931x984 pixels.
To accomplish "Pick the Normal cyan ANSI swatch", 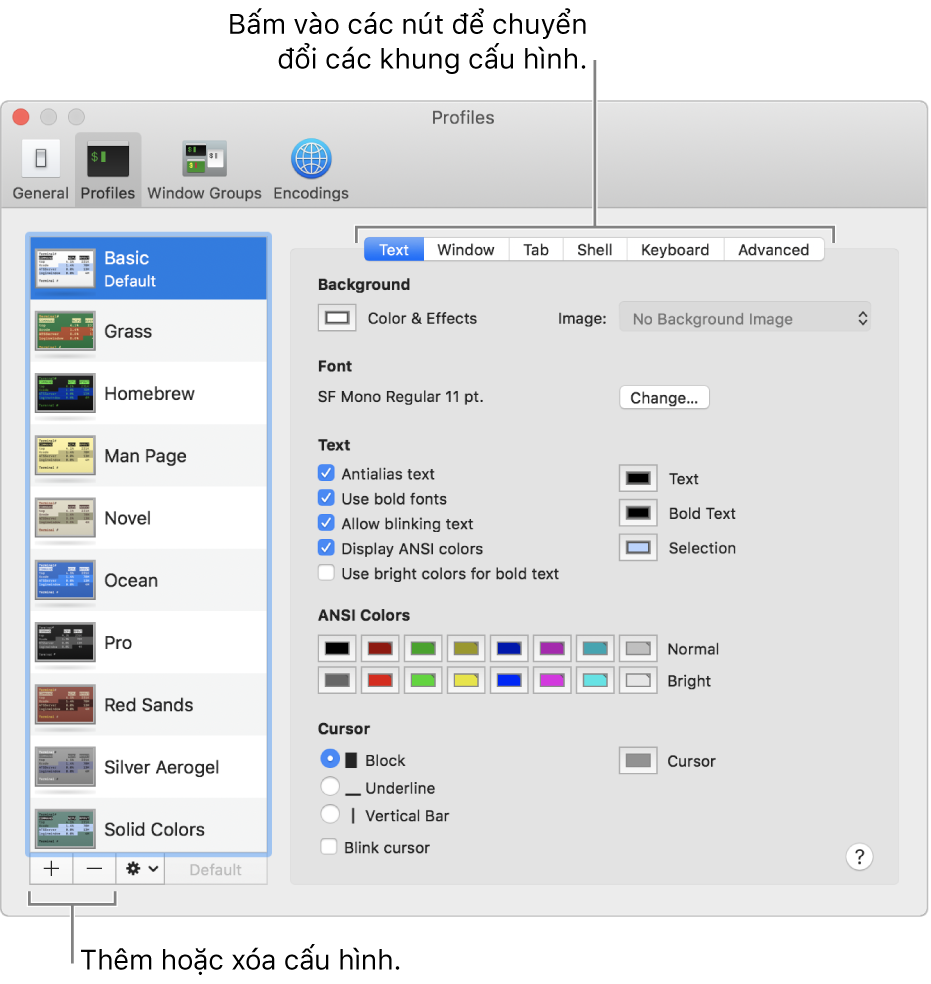I will tap(595, 648).
